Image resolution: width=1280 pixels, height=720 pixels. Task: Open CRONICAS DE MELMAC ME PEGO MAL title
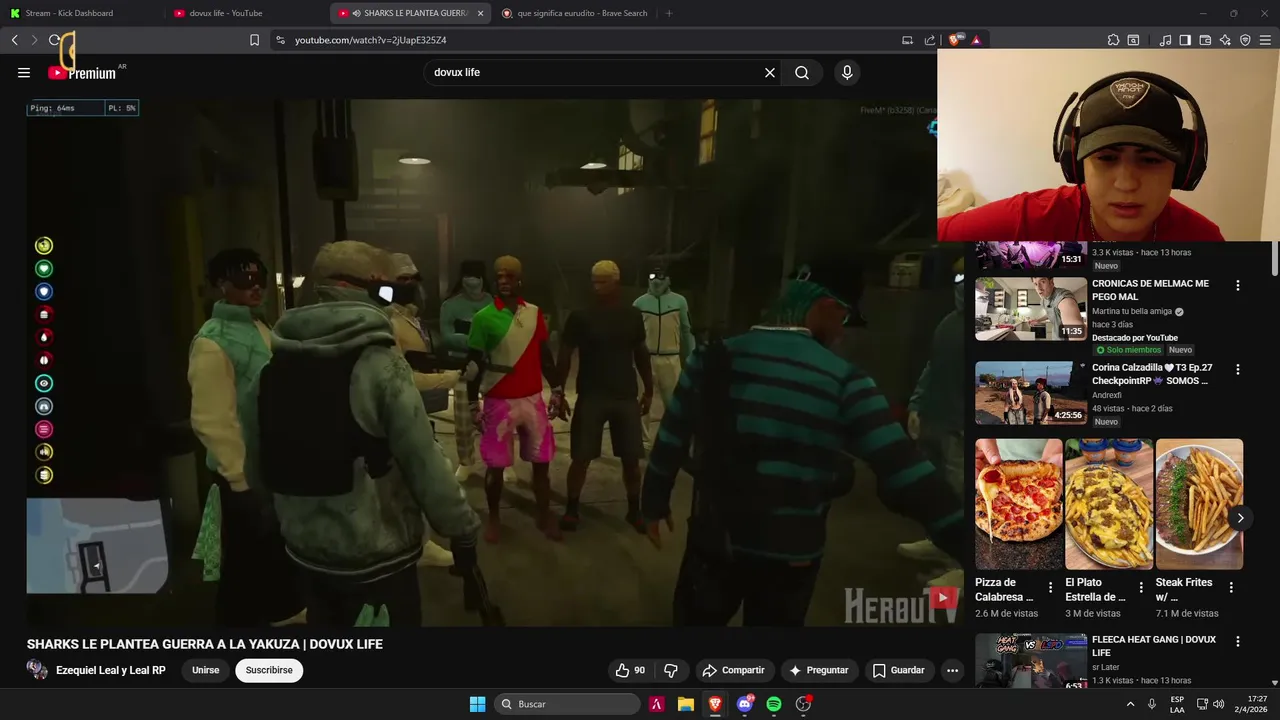[1150, 290]
